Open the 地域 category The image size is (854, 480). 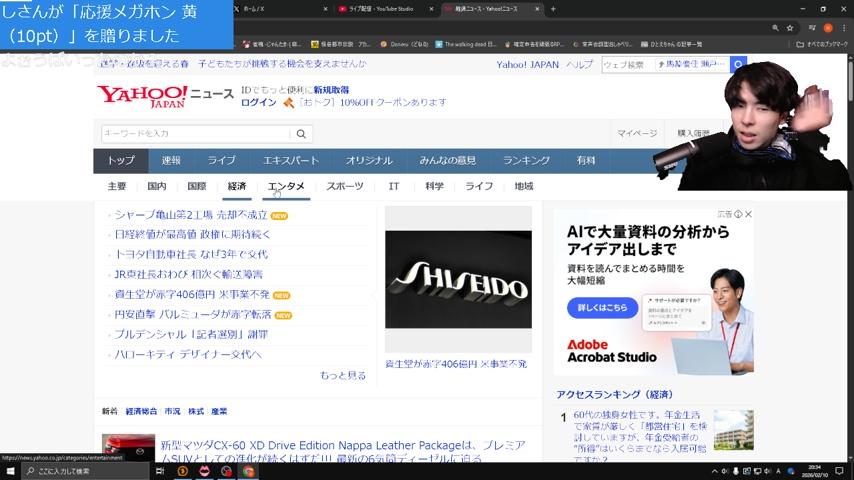point(524,186)
